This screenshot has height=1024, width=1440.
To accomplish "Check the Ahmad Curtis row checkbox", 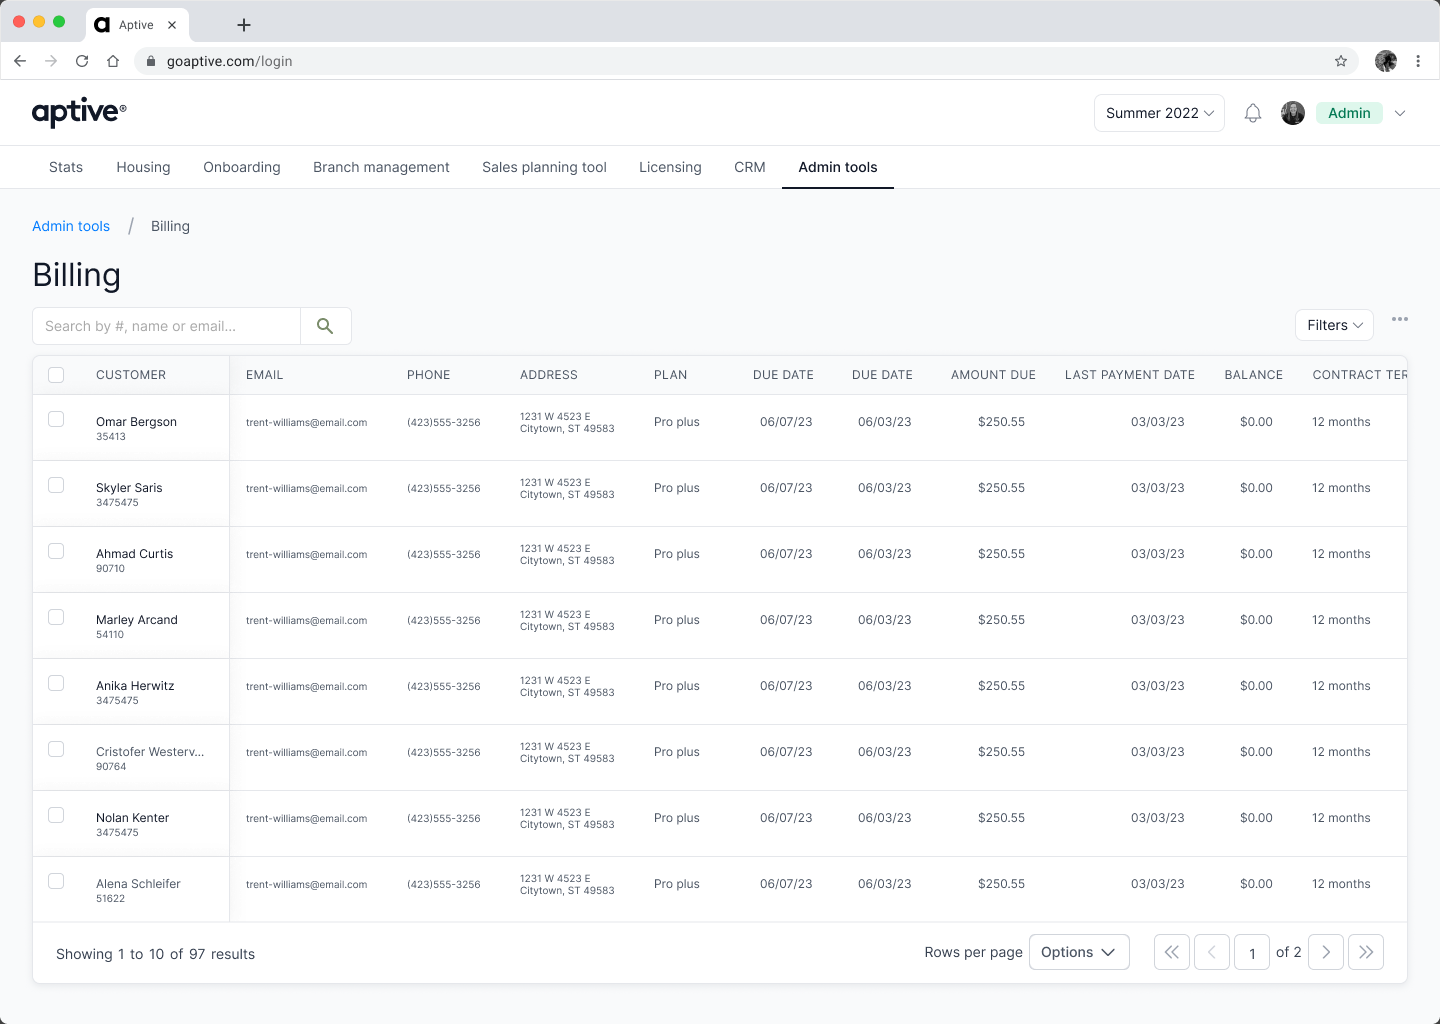I will (x=56, y=551).
